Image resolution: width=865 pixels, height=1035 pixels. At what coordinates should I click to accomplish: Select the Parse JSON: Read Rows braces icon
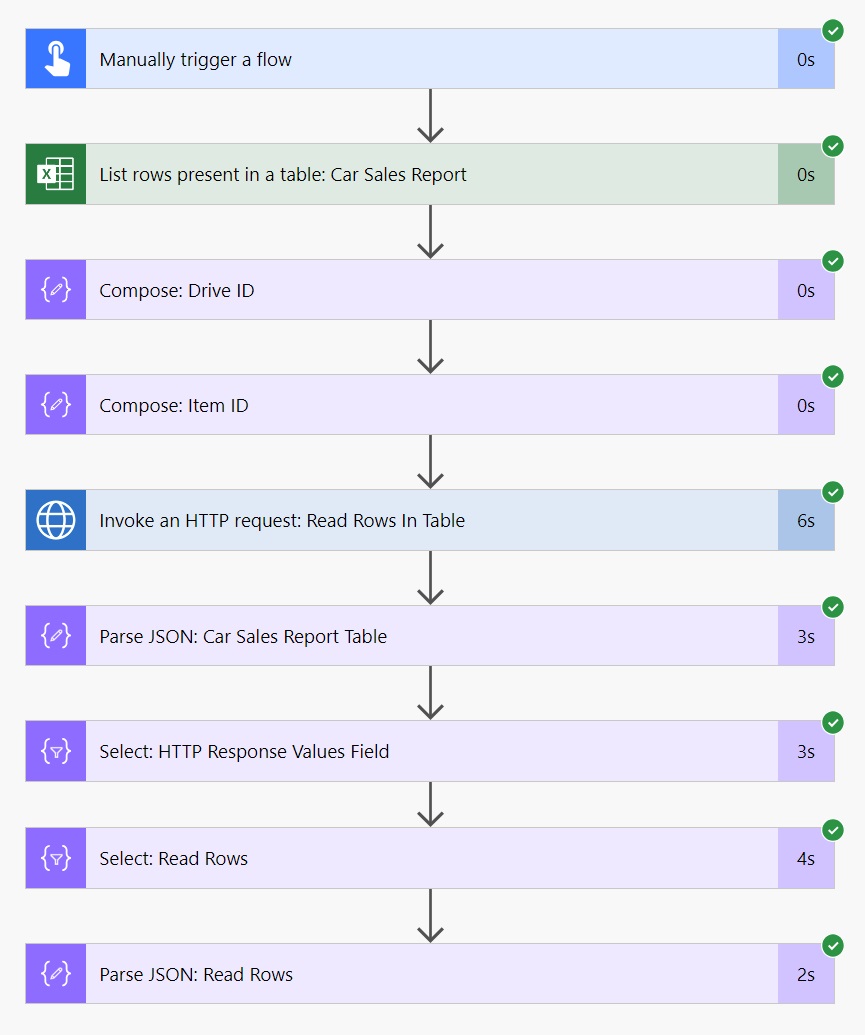pyautogui.click(x=56, y=974)
